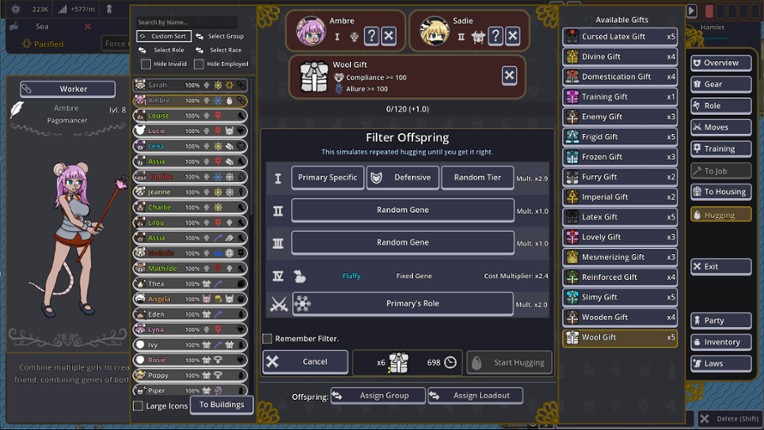The width and height of the screenshot is (764, 430).
Task: Click the Assign Loadout button
Action: tap(476, 395)
